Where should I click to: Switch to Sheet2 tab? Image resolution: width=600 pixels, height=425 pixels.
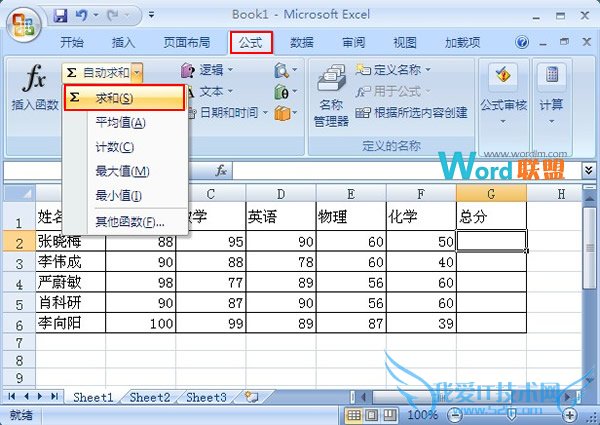[x=150, y=397]
